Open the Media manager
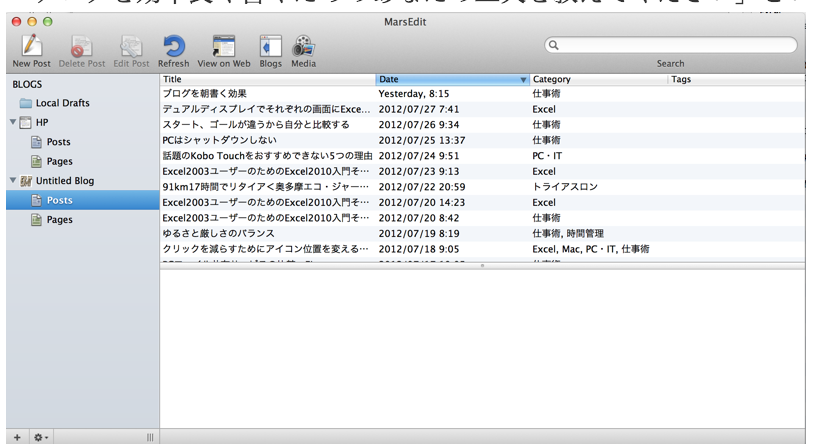 coord(304,51)
